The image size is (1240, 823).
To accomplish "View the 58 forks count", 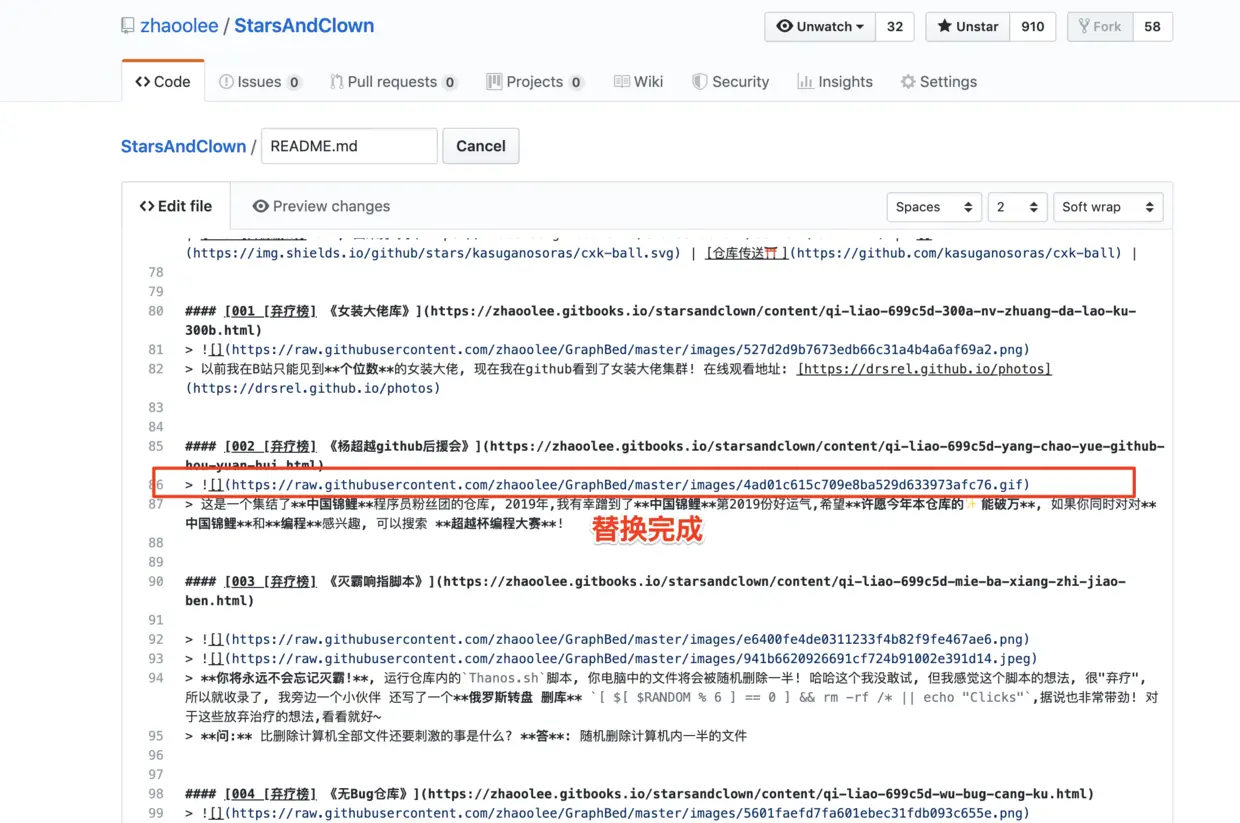I will 1152,27.
